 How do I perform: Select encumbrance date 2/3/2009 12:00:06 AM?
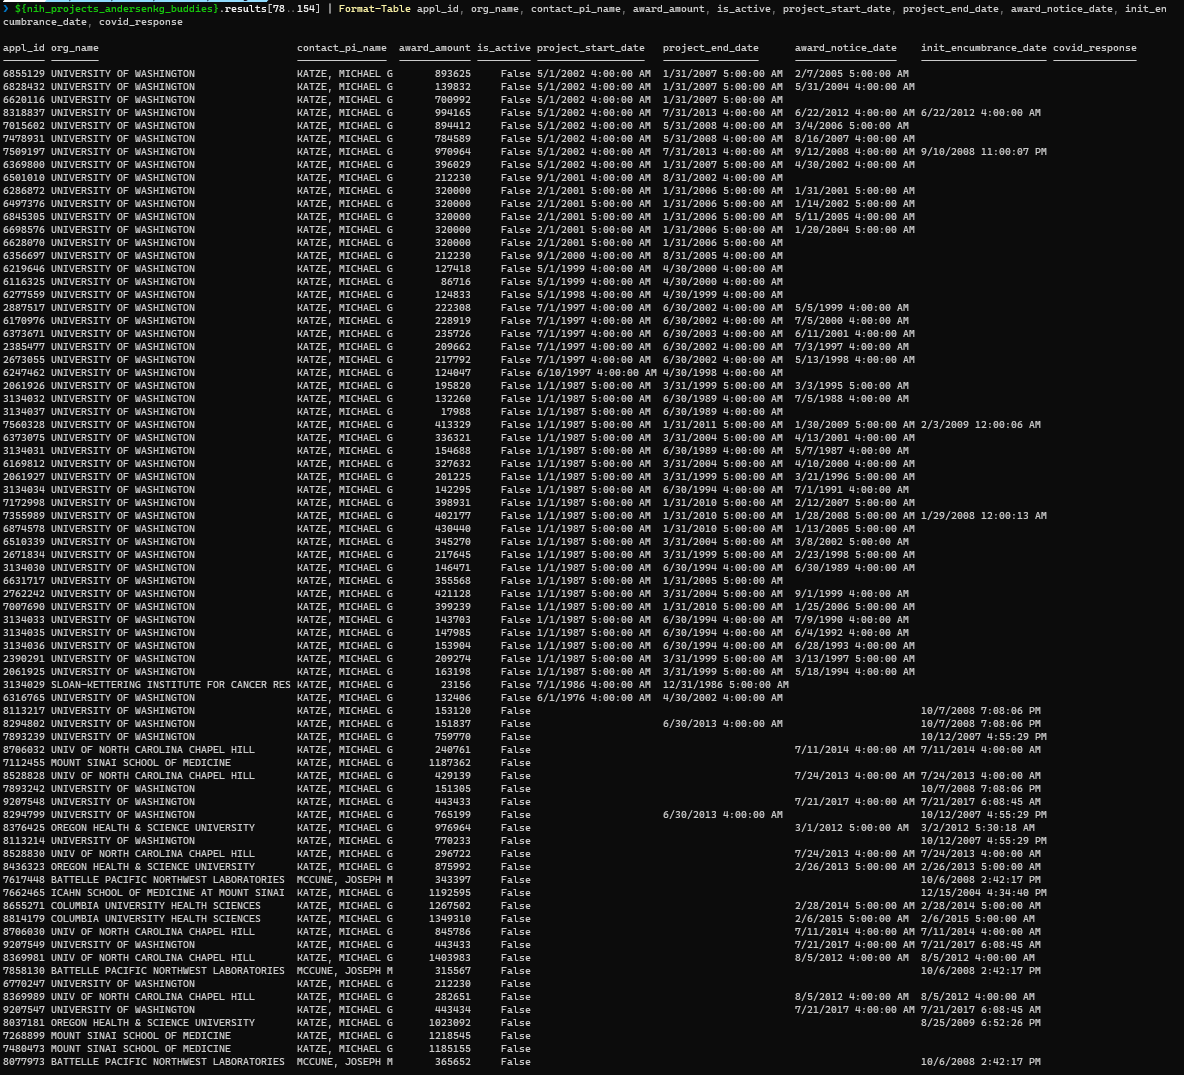click(980, 425)
